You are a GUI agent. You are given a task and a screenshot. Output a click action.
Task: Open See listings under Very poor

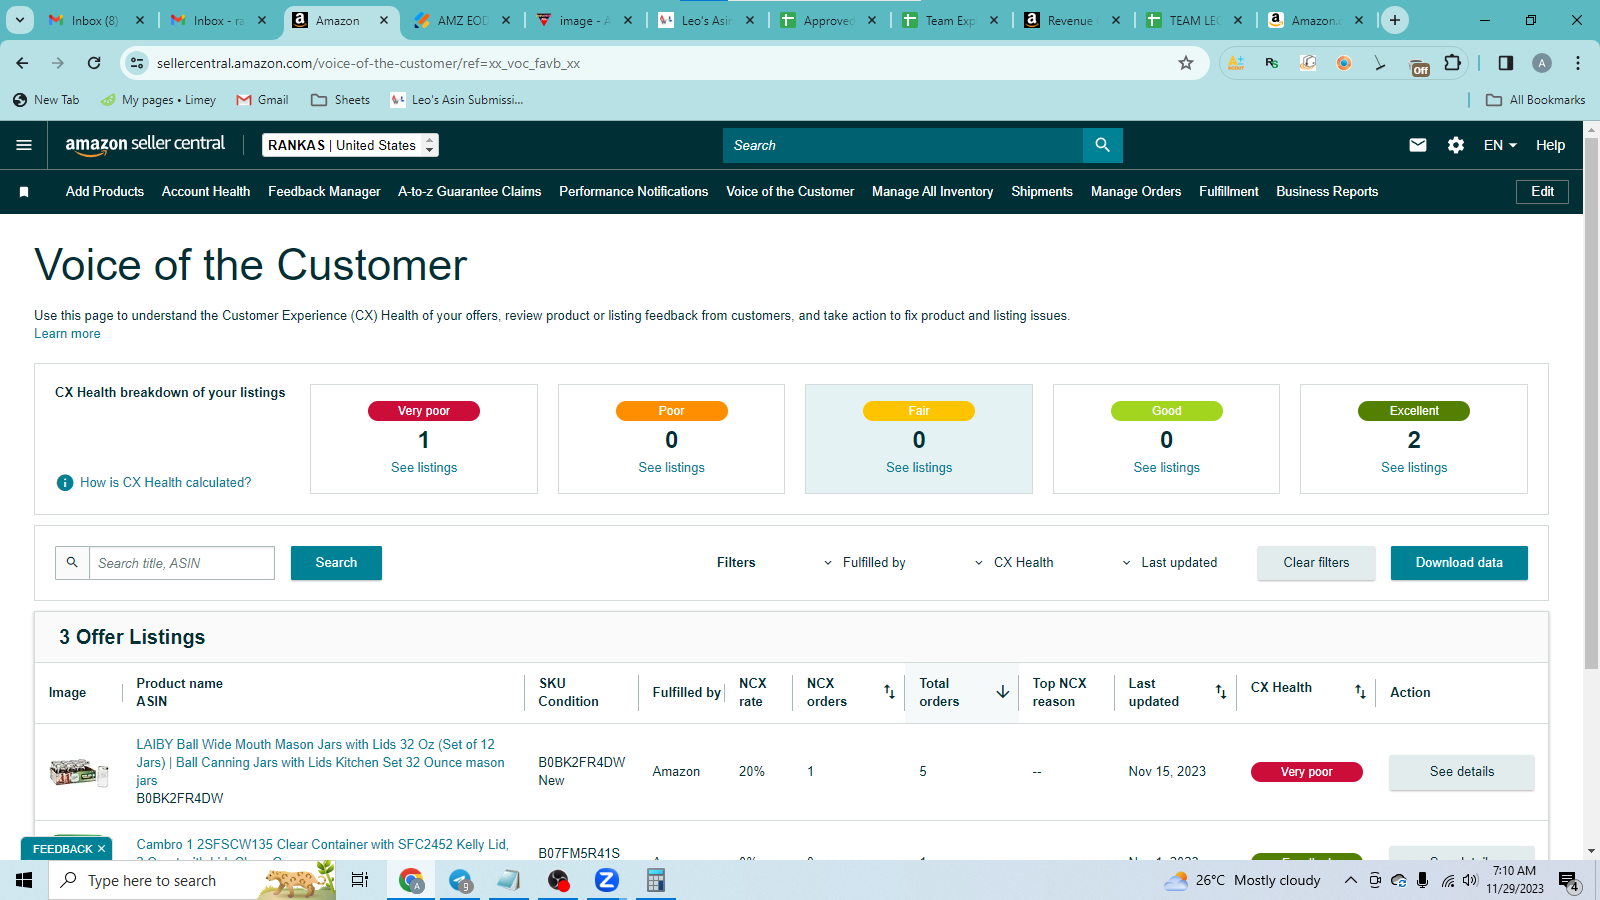click(x=424, y=468)
